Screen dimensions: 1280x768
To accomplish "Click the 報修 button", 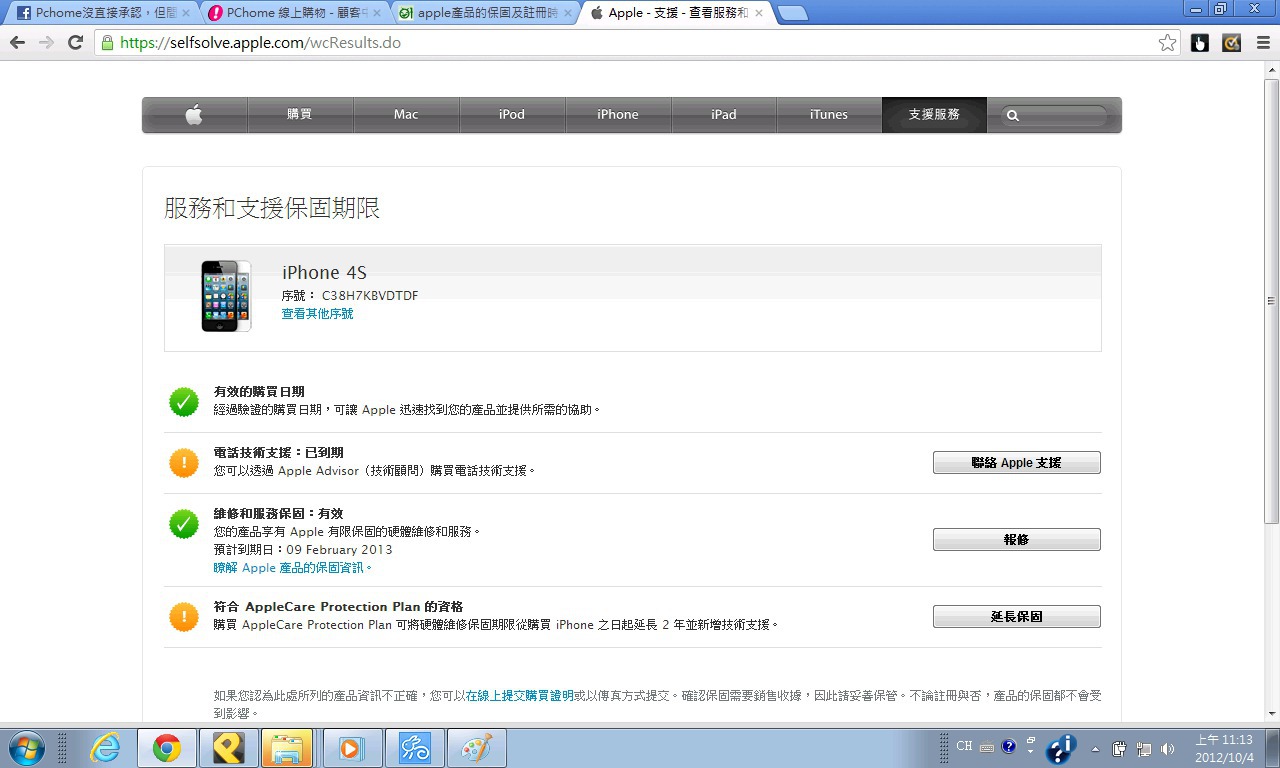I will (1017, 540).
